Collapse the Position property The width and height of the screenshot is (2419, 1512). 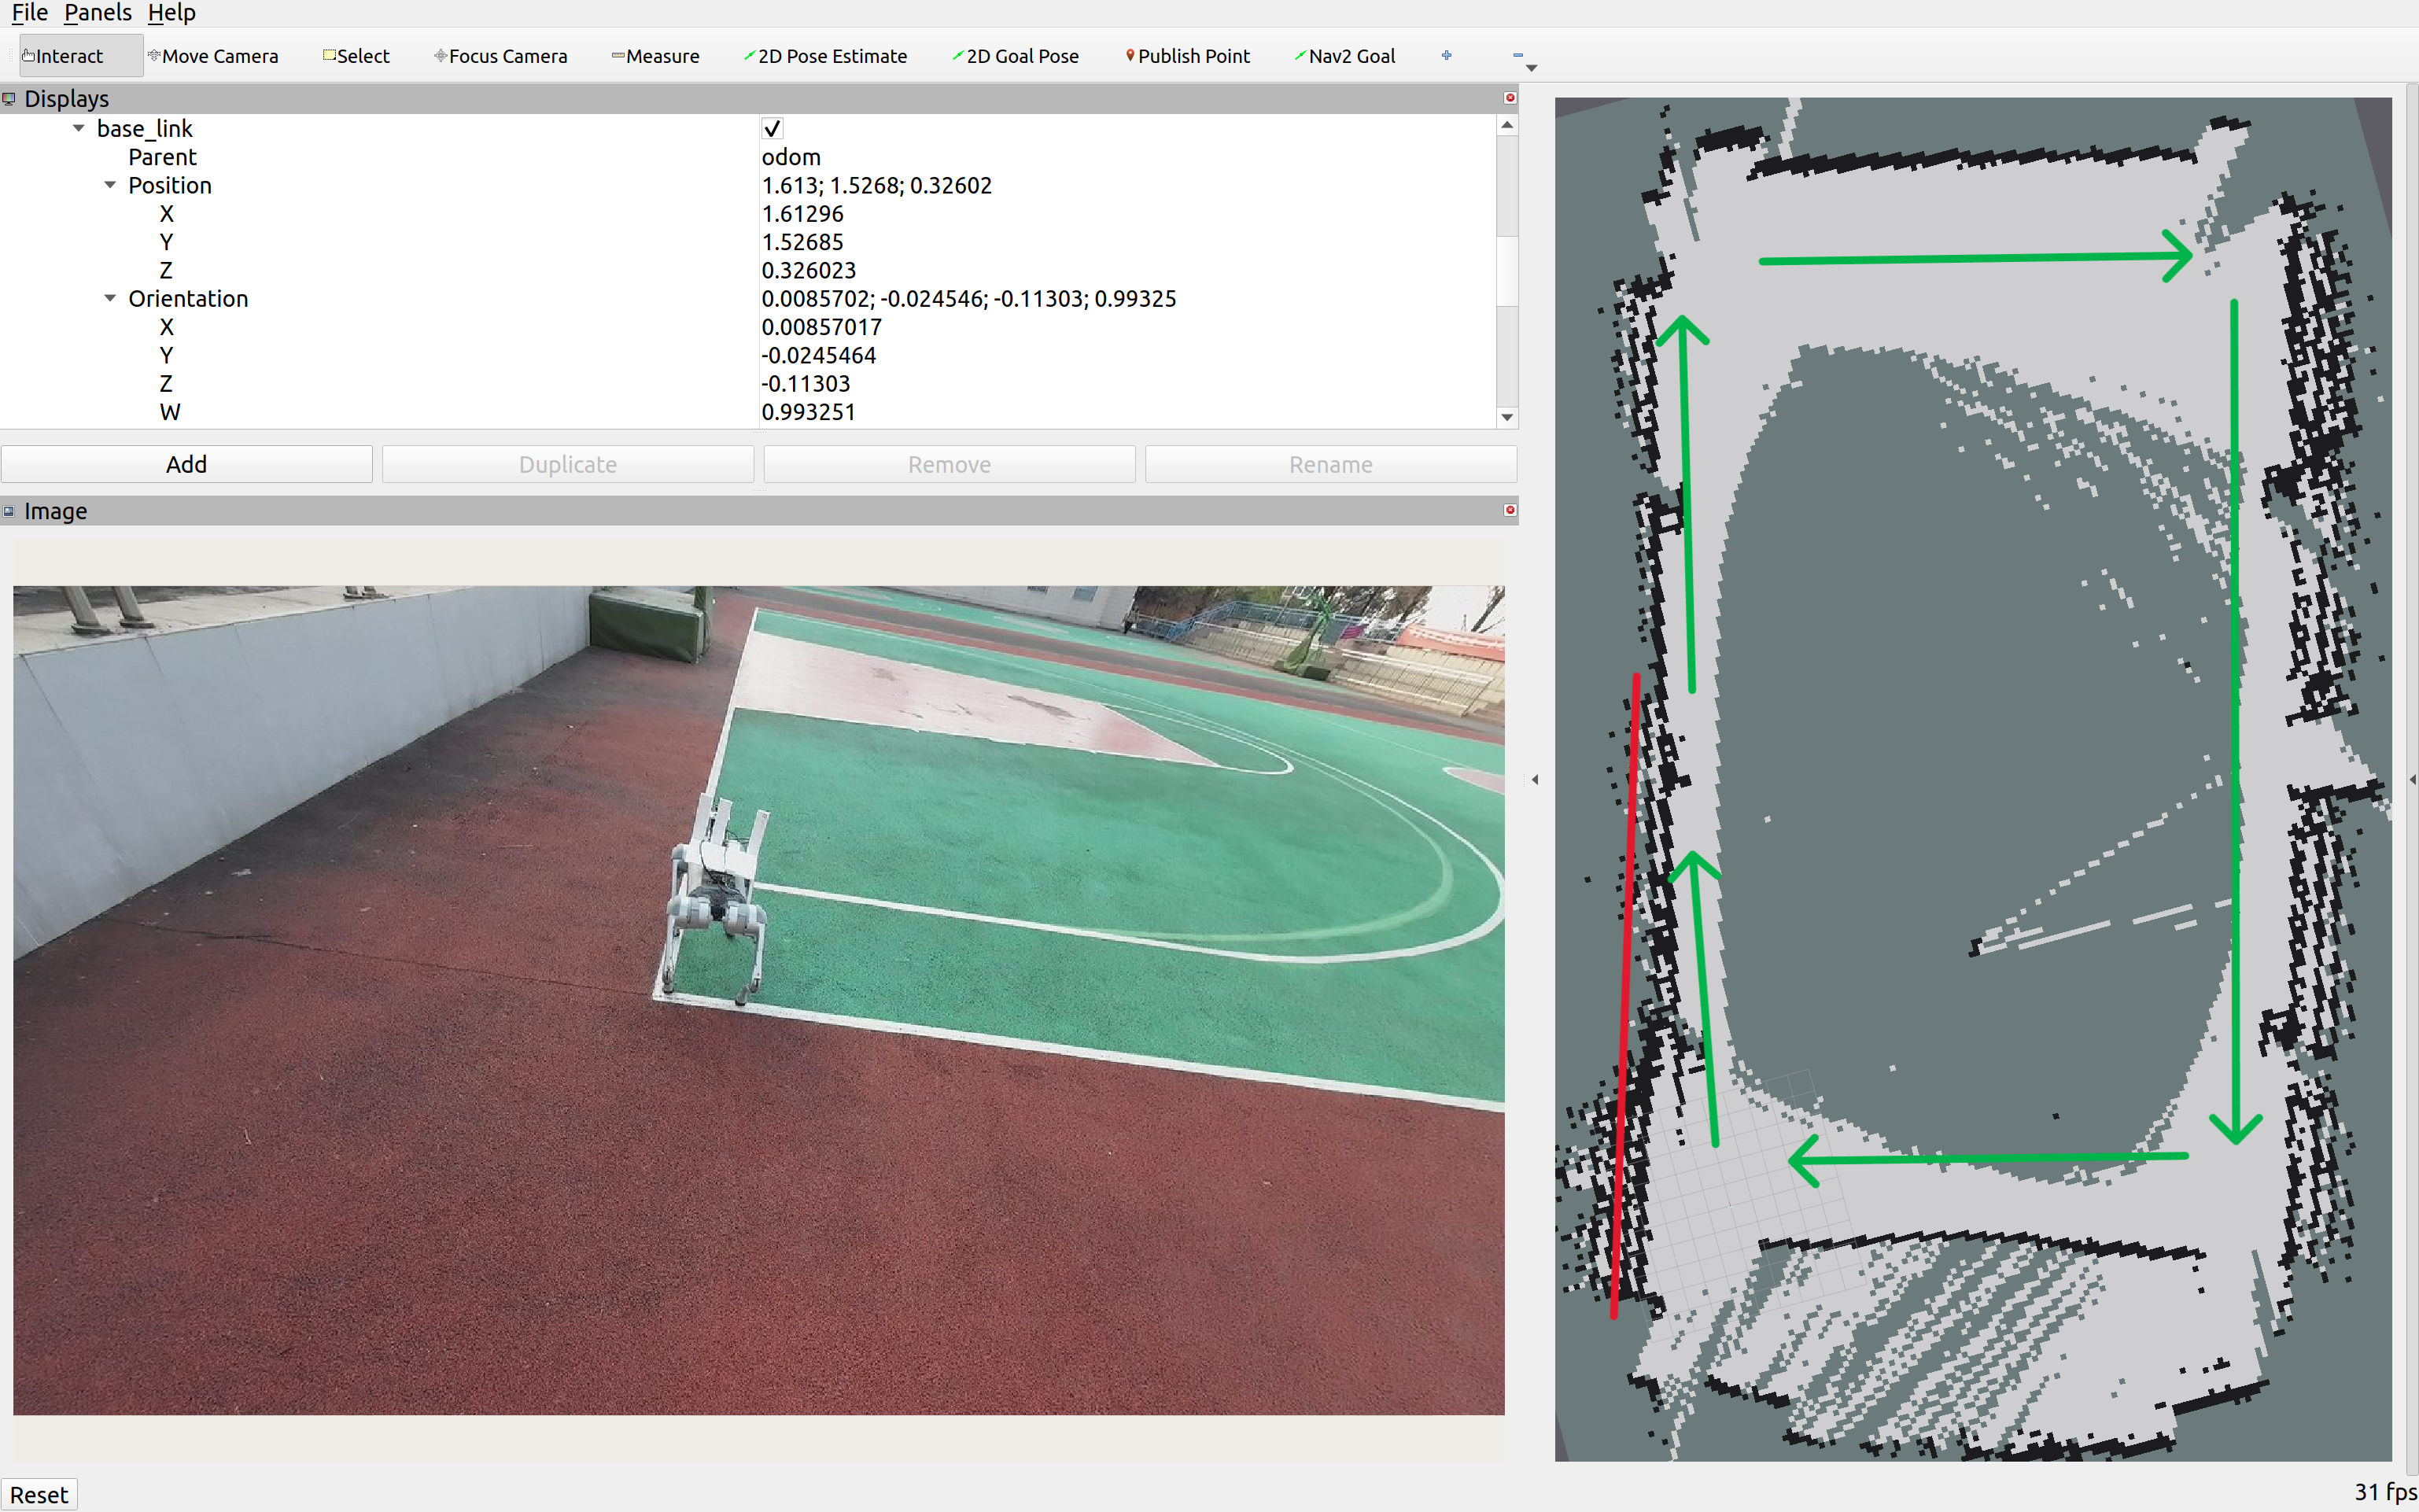(110, 185)
